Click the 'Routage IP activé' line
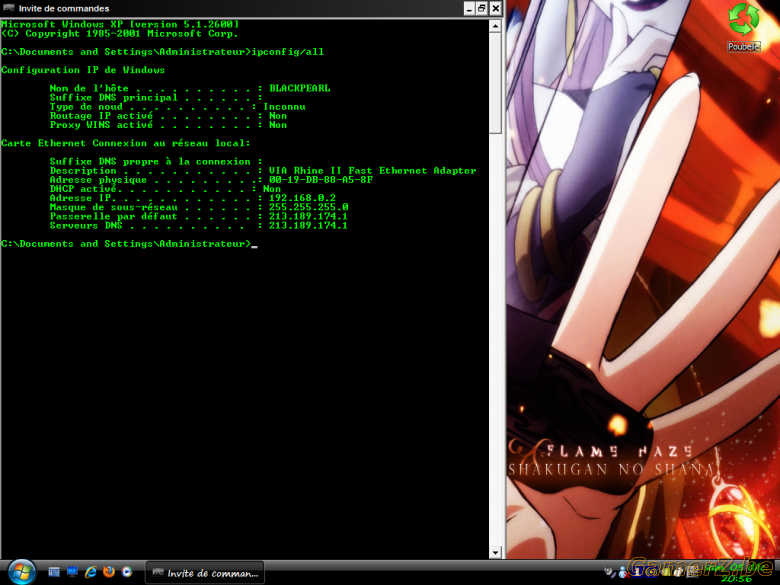Image resolution: width=780 pixels, height=585 pixels. (168, 116)
